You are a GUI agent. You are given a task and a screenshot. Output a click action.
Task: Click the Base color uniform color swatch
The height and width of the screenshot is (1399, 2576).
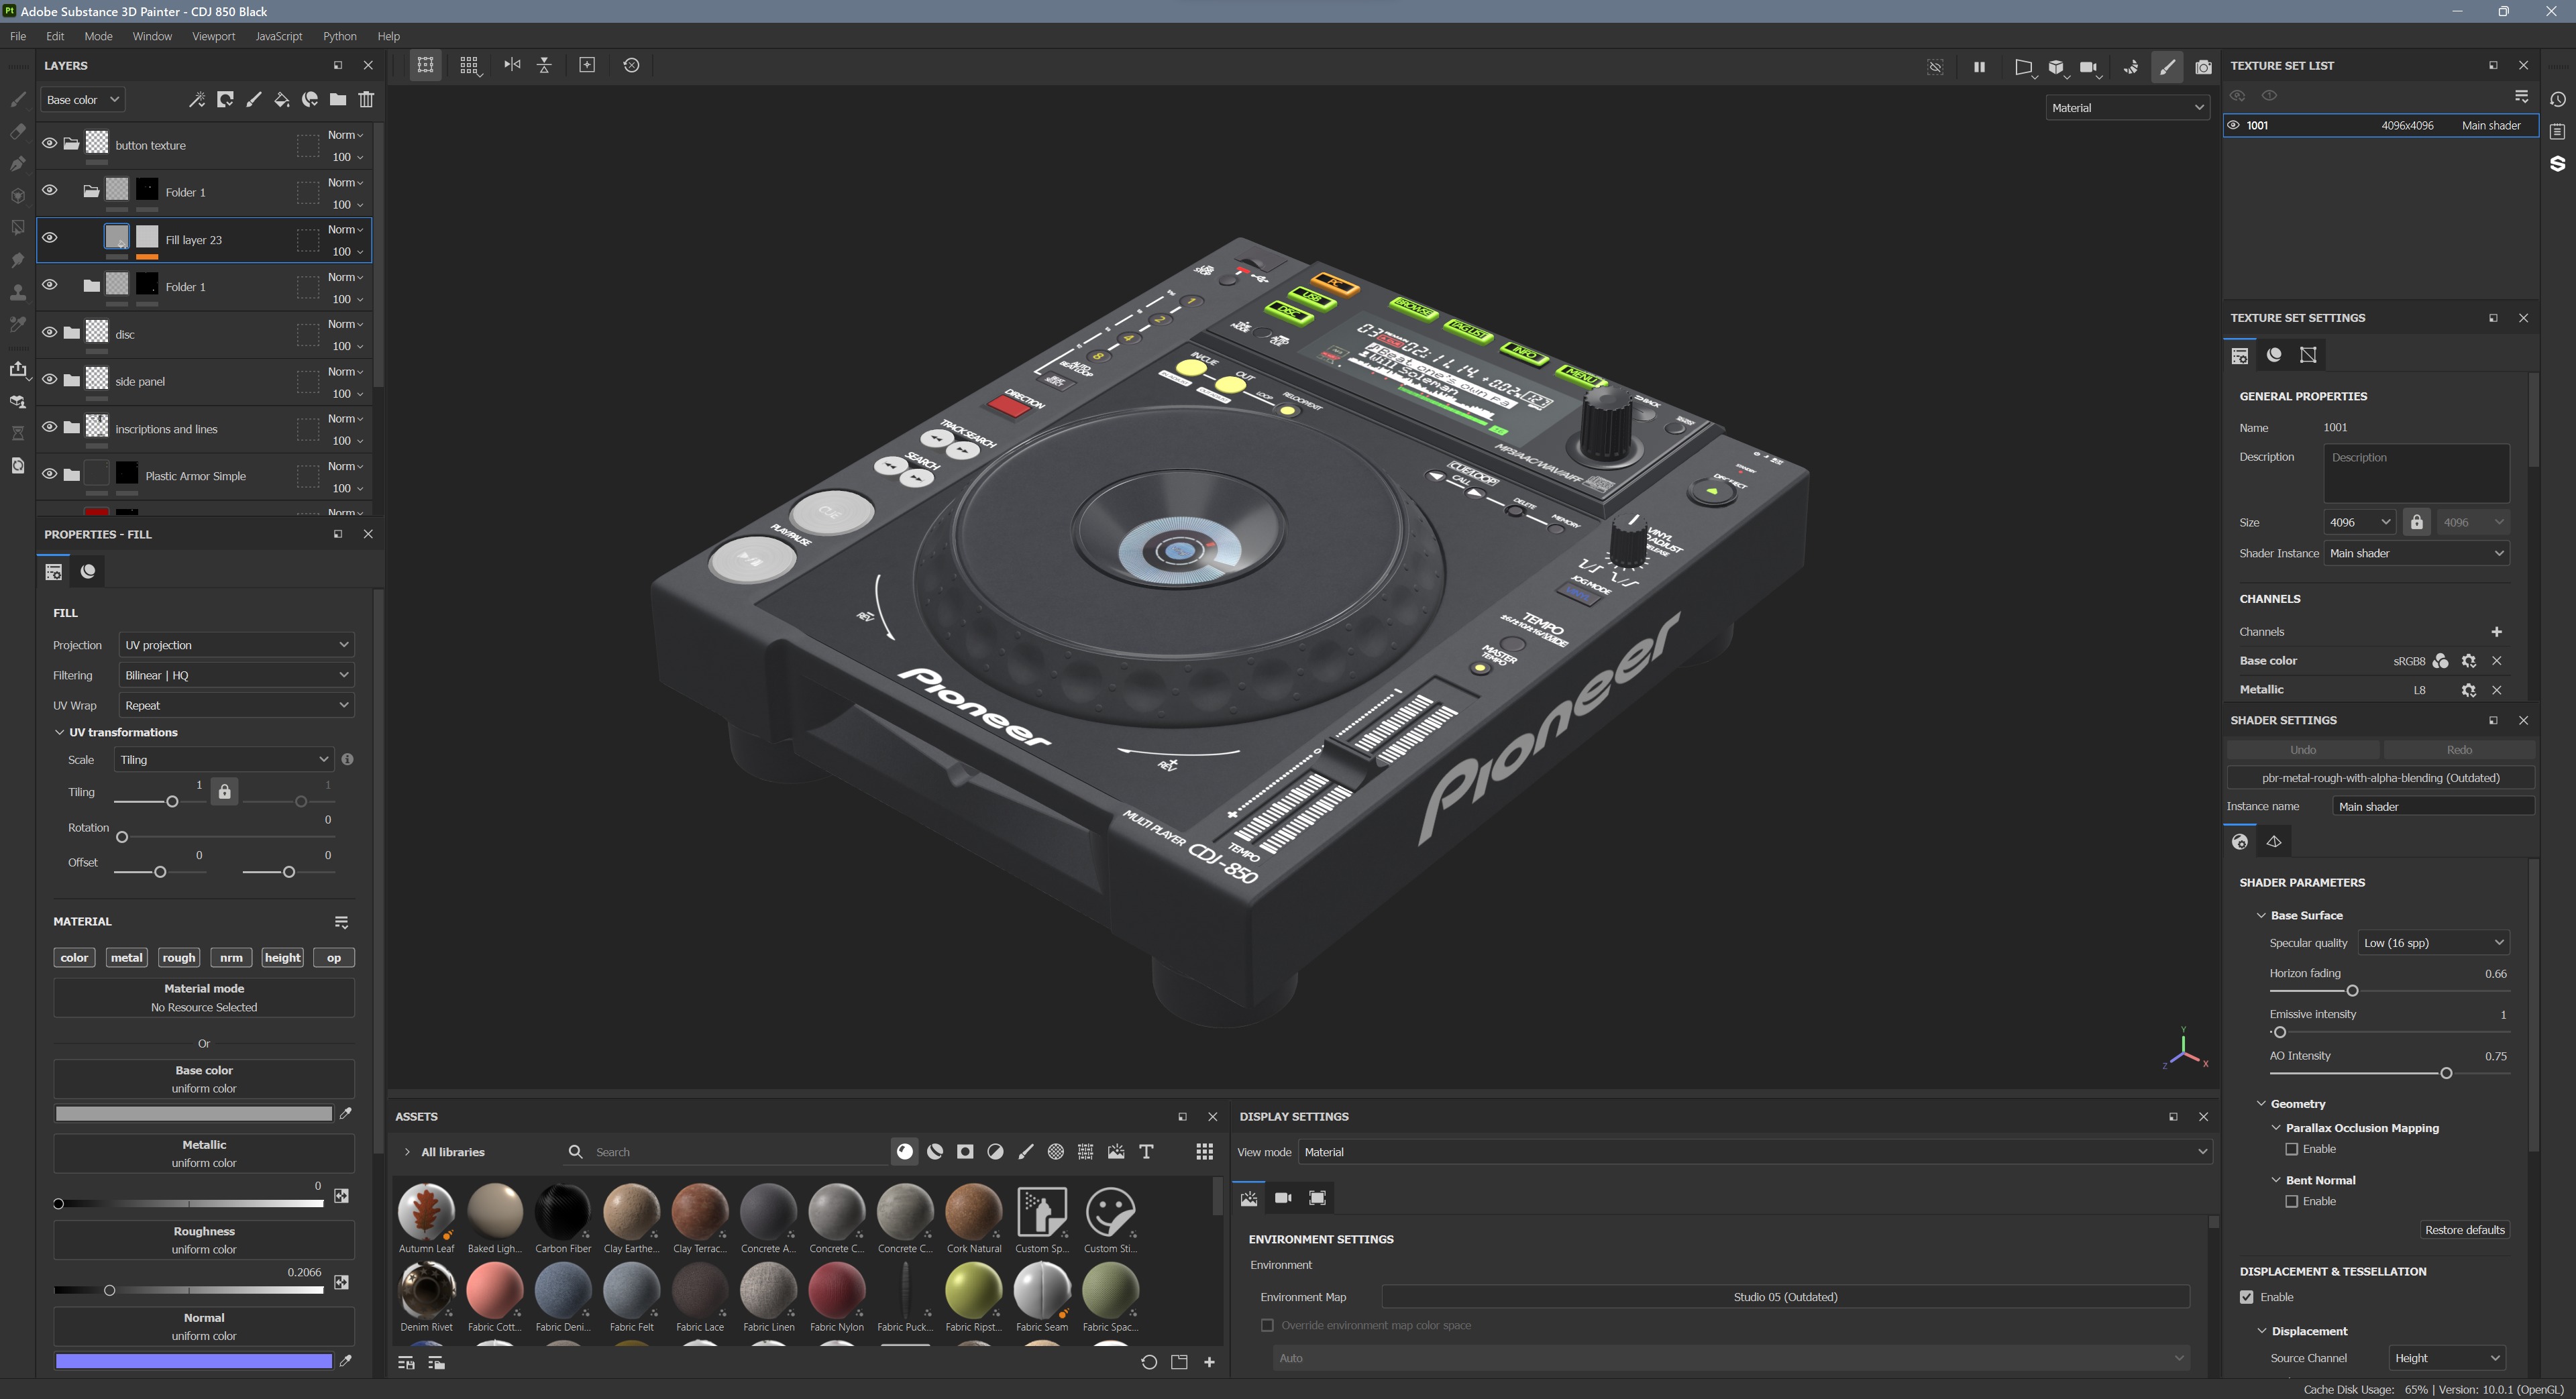pyautogui.click(x=193, y=1113)
